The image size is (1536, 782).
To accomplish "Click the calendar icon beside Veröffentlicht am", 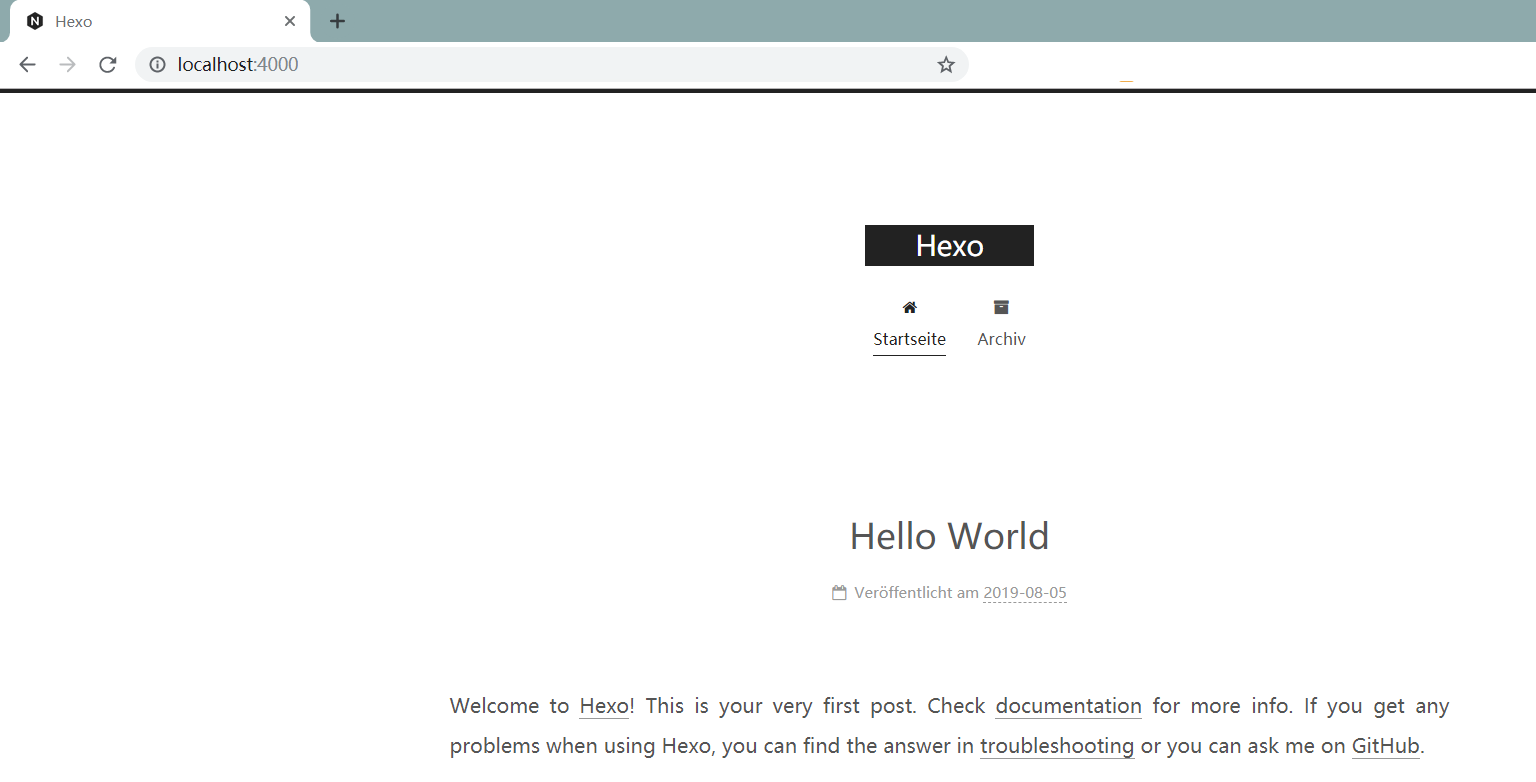I will (x=839, y=593).
